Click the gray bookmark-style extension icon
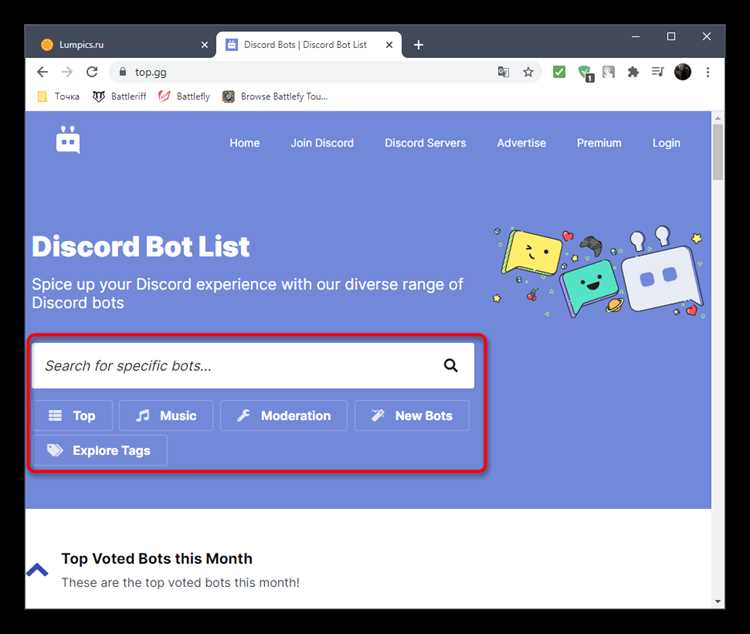Screen dimensions: 750x634 [x=608, y=72]
